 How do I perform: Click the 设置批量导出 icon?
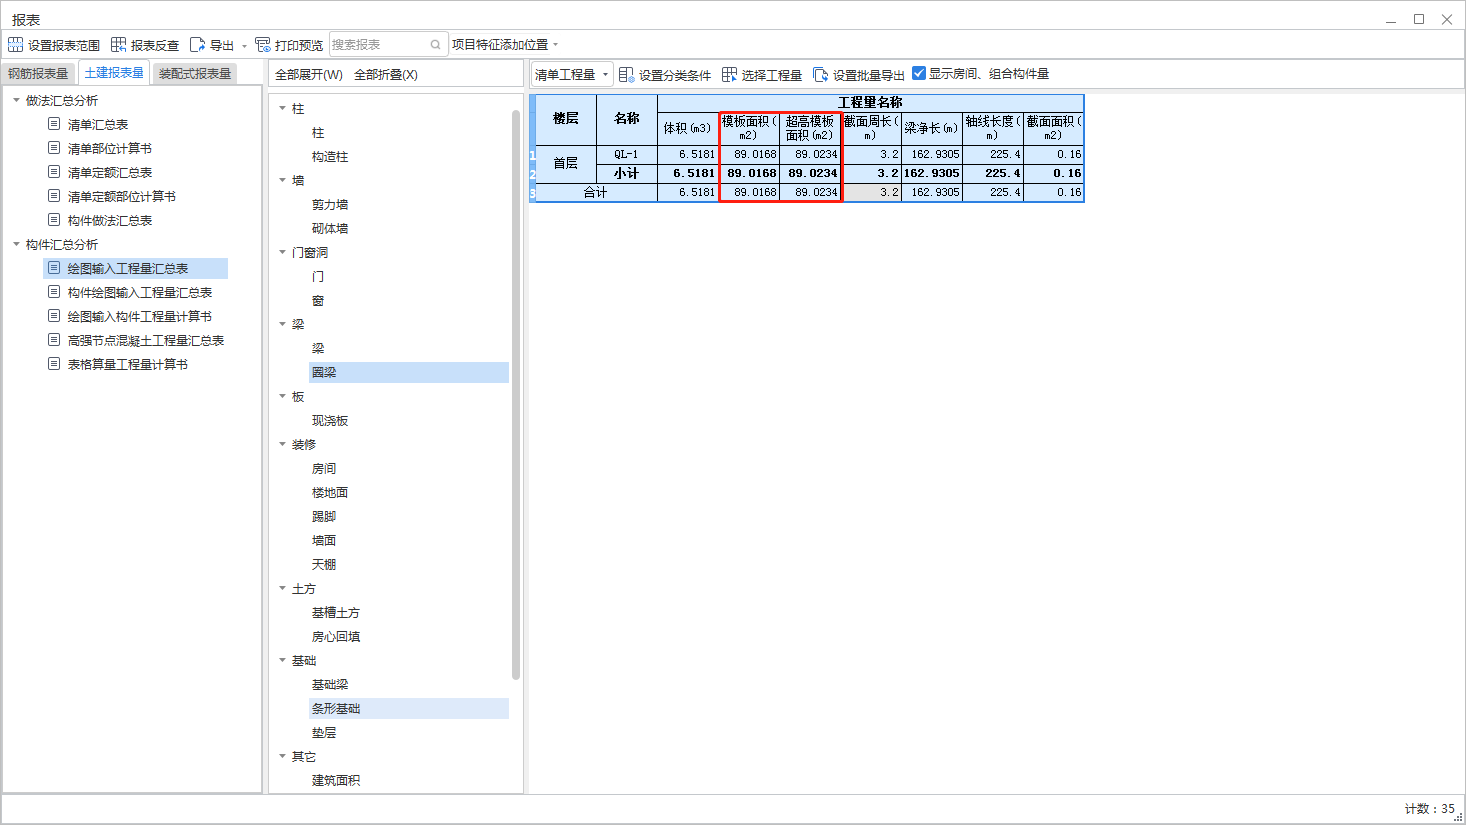tap(820, 75)
